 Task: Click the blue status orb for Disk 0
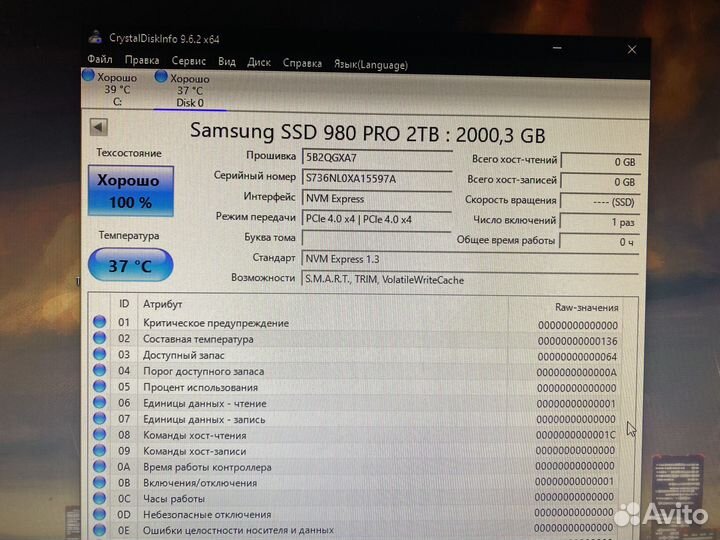coord(161,76)
